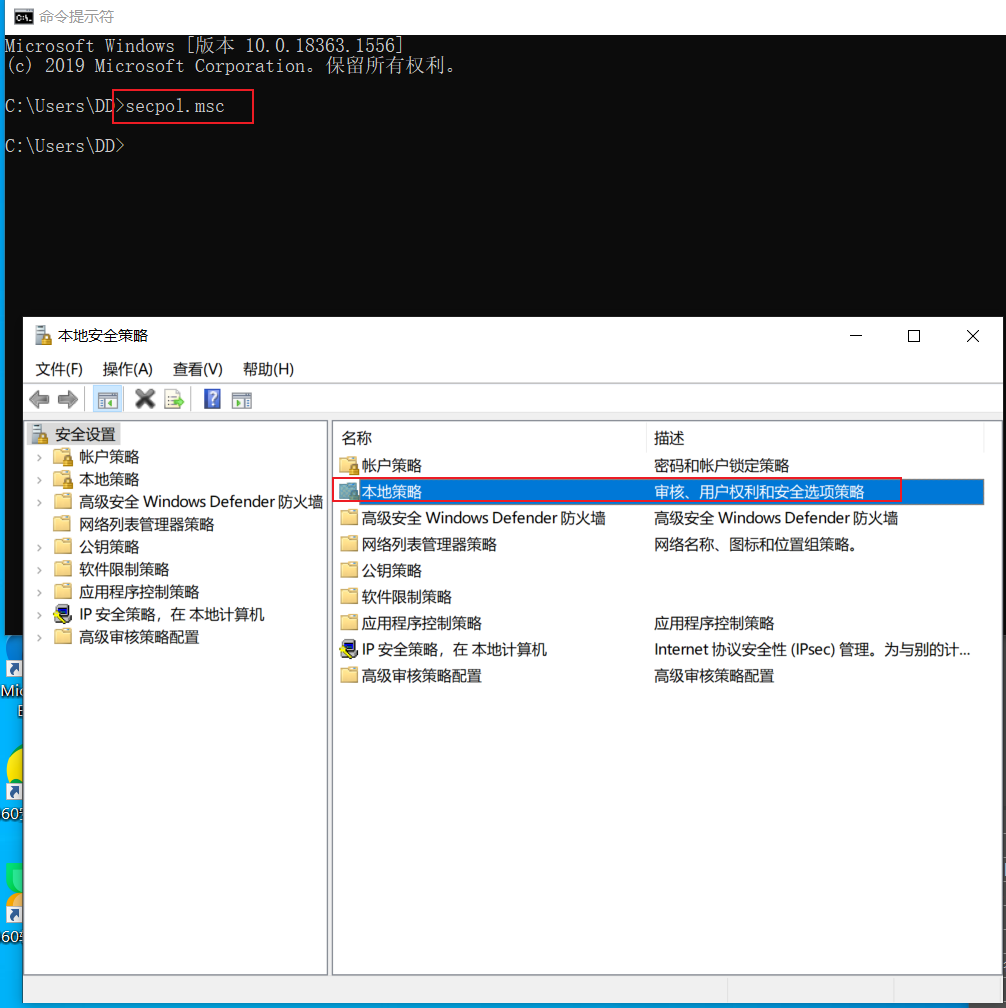Select 网络列表管理器策略 in the tree
This screenshot has height=1008, width=1006.
pyautogui.click(x=147, y=525)
